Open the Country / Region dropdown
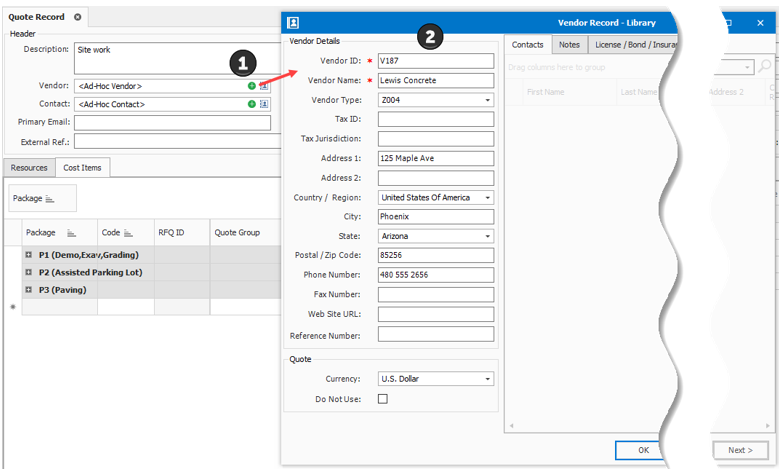This screenshot has width=779, height=472. click(x=488, y=198)
